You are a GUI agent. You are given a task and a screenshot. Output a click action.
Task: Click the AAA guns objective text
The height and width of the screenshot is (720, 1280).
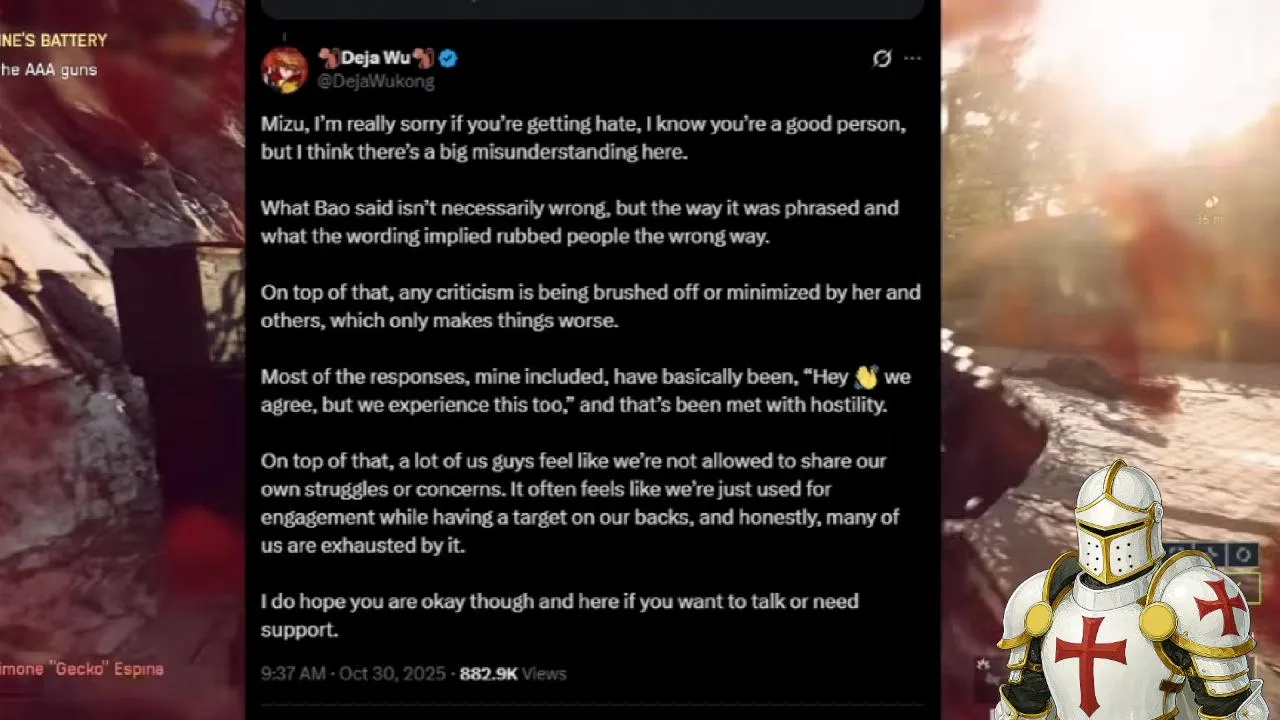tap(50, 70)
